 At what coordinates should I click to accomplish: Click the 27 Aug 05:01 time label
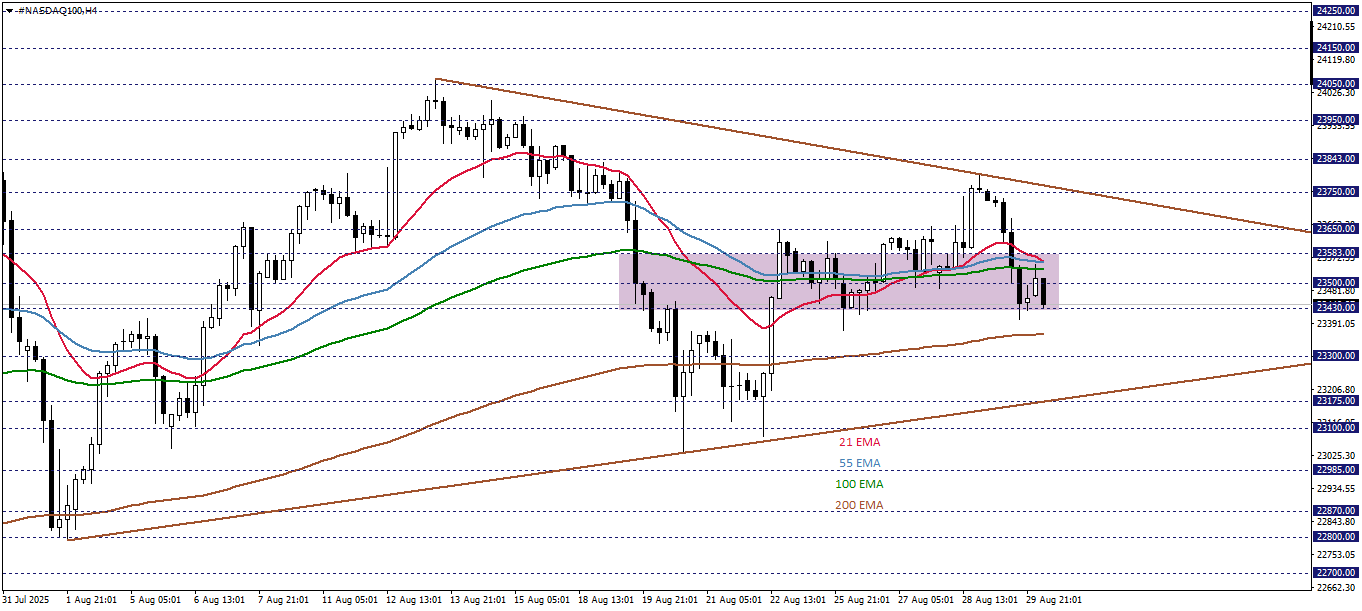(x=926, y=600)
